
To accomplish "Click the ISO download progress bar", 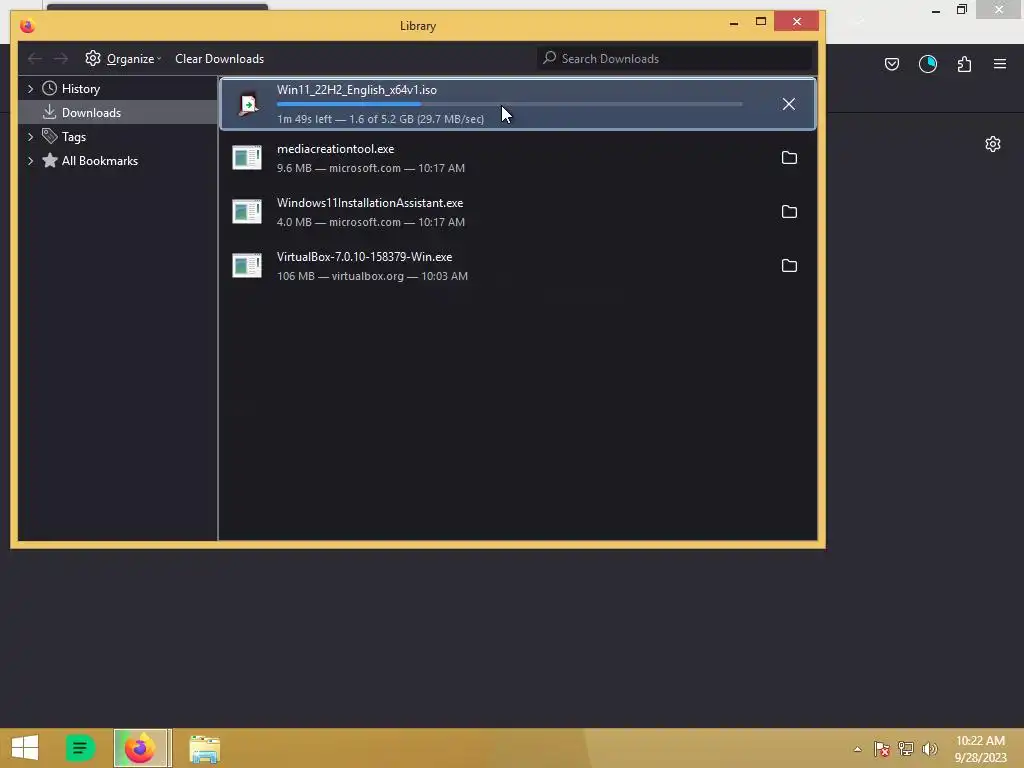I will pyautogui.click(x=509, y=104).
